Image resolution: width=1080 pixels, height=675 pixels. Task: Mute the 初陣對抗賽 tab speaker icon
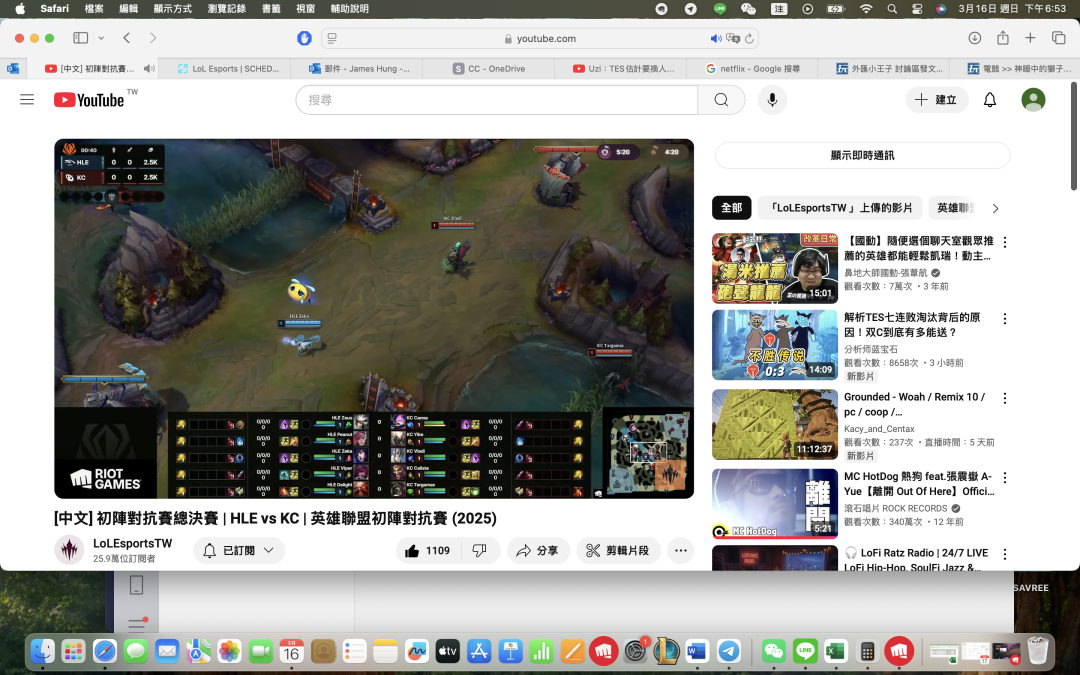pyautogui.click(x=149, y=68)
